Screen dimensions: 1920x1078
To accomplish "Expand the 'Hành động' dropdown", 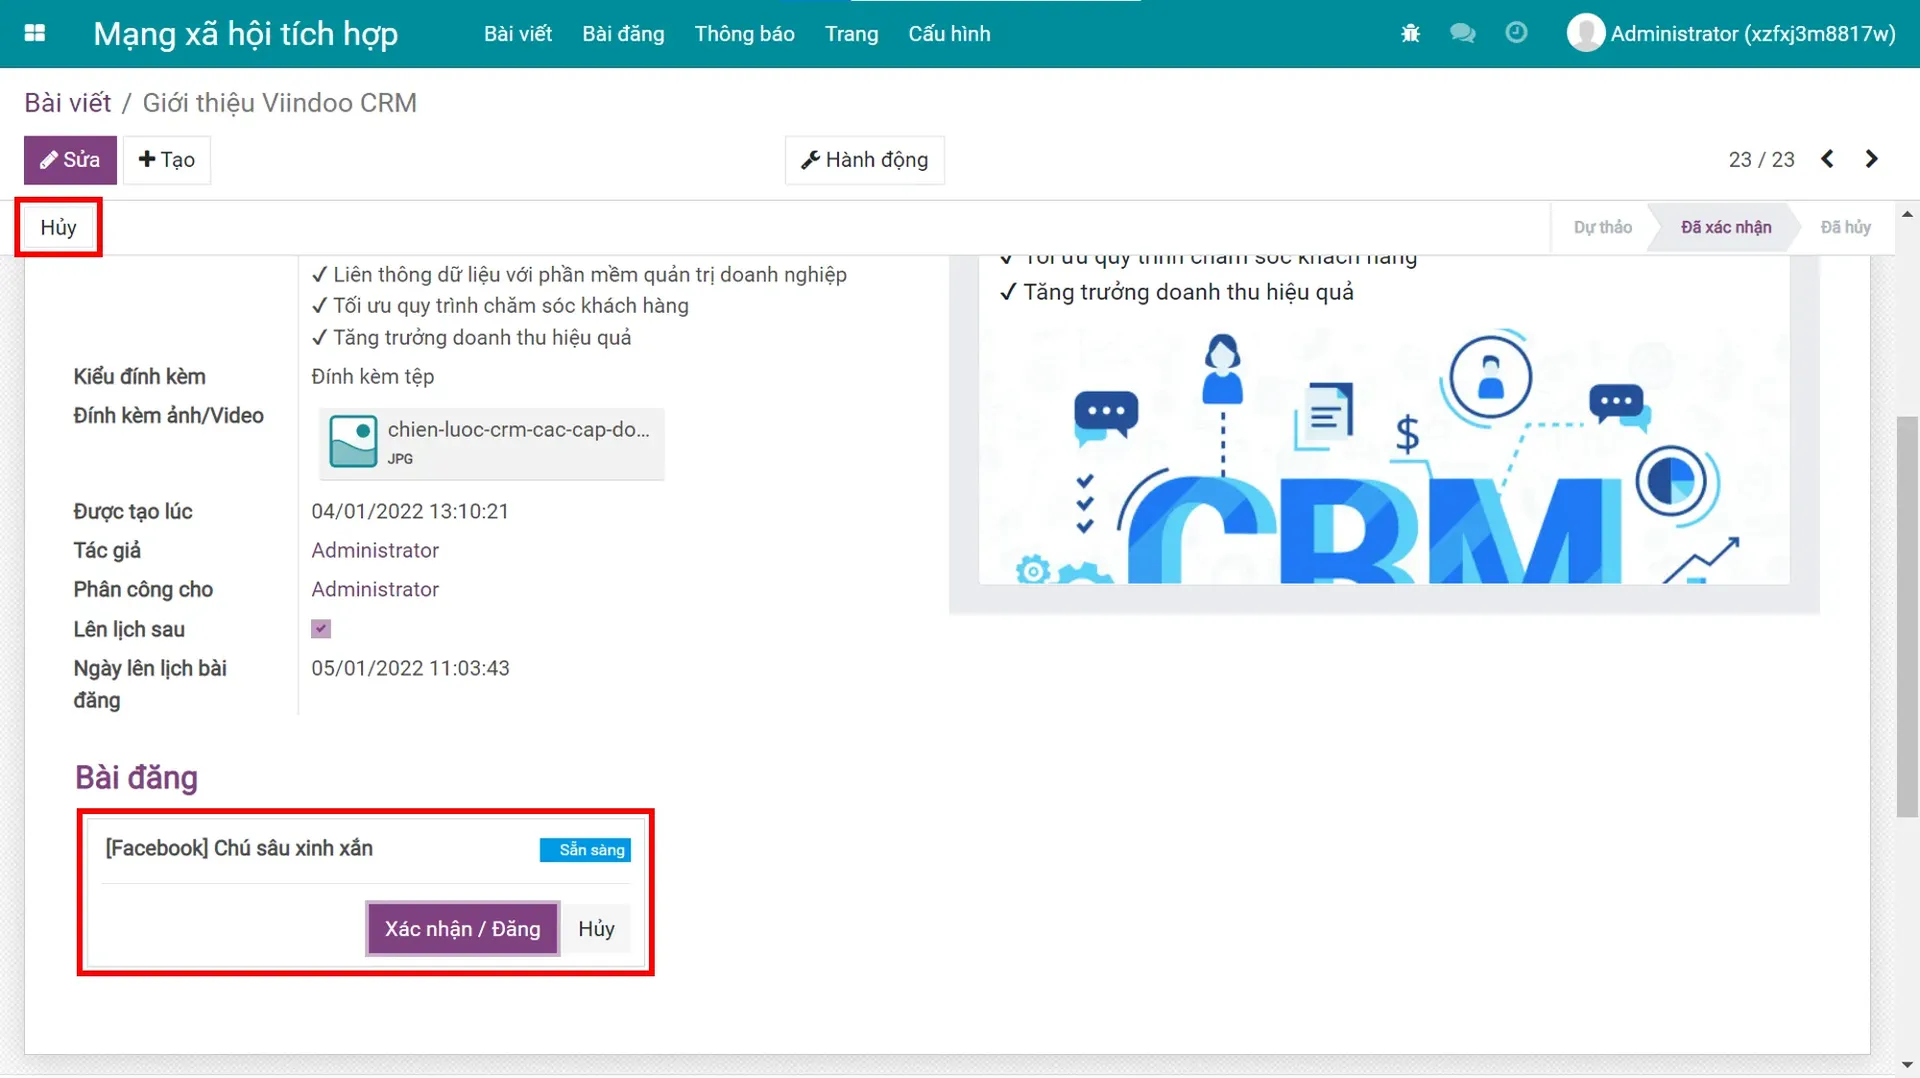I will [865, 160].
